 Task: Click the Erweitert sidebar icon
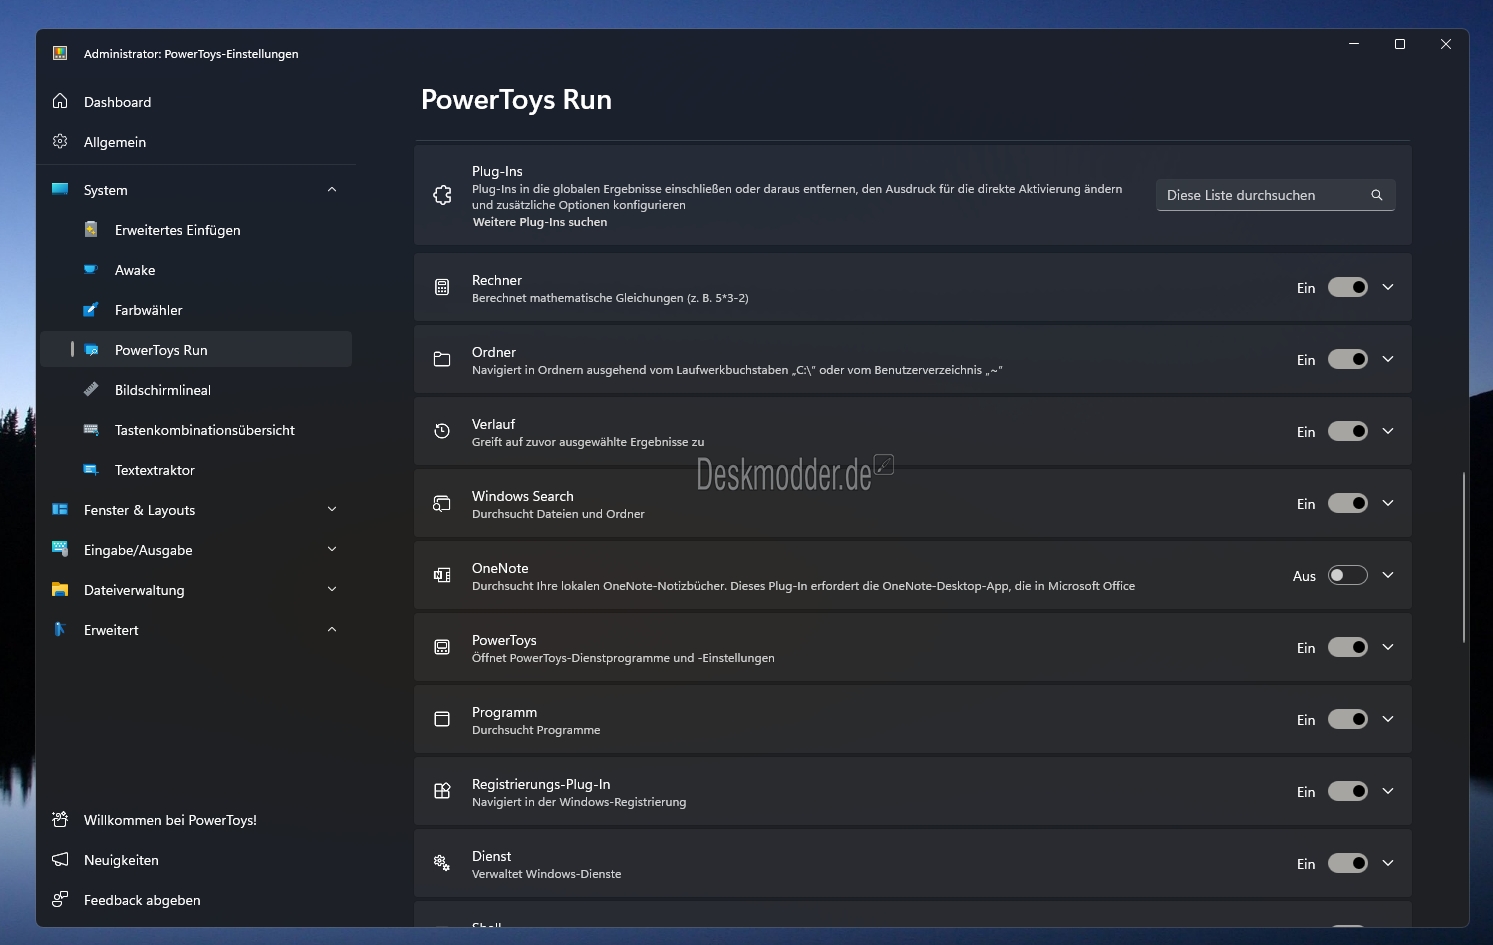coord(60,629)
